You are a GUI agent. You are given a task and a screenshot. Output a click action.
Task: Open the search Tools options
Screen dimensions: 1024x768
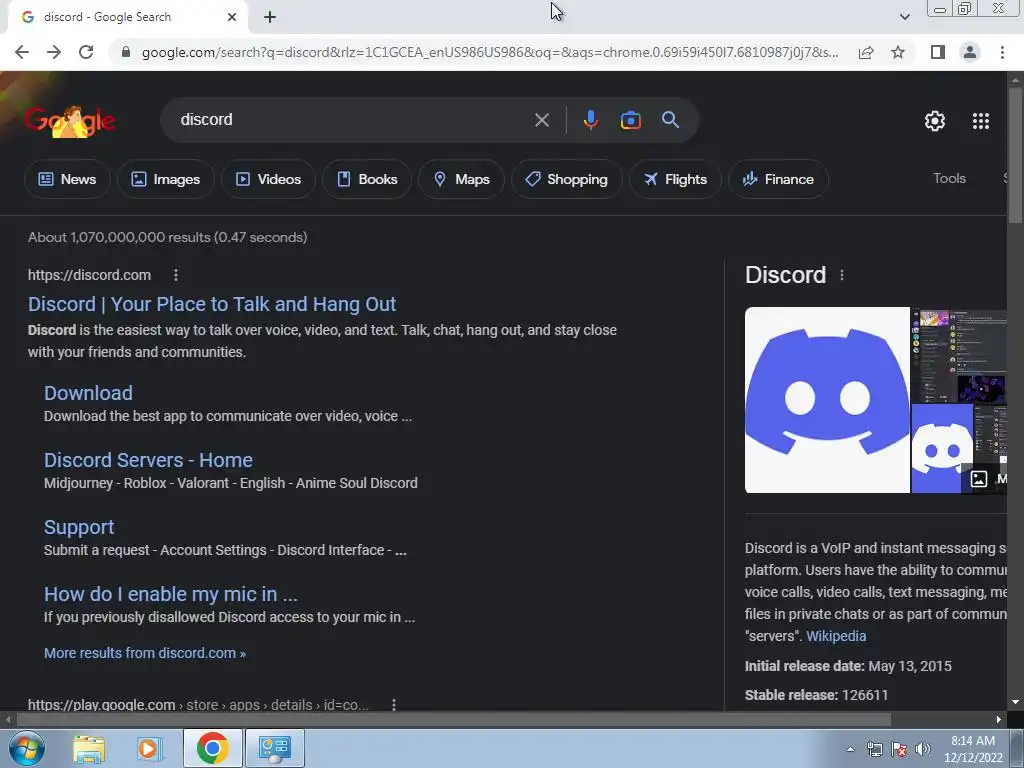[949, 178]
